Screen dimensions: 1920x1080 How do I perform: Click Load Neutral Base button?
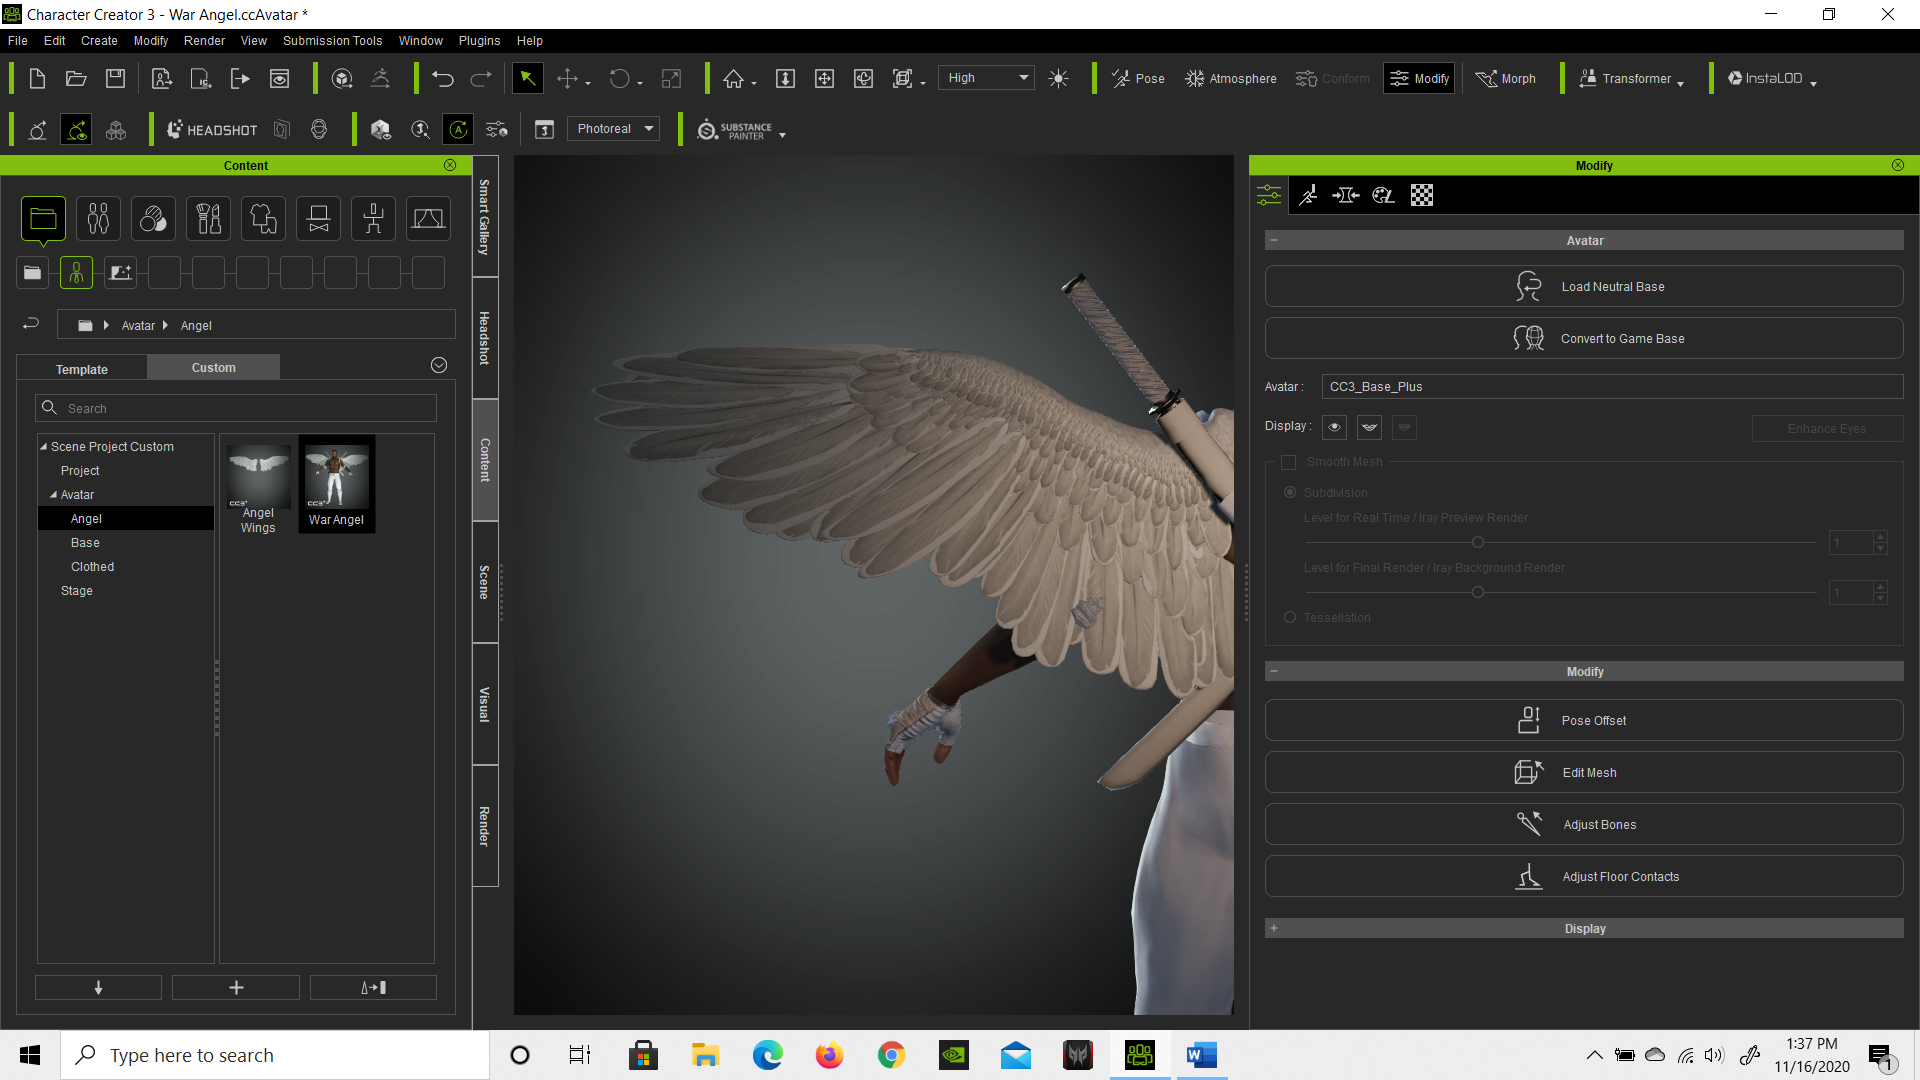(x=1584, y=287)
